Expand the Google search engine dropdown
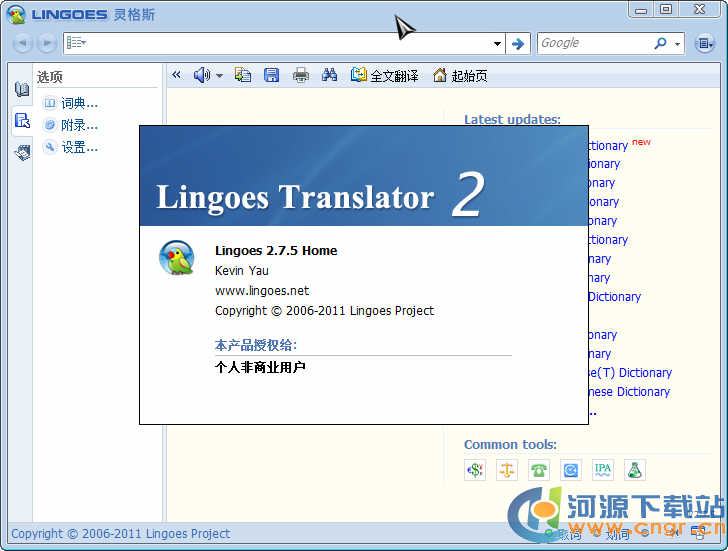This screenshot has width=728, height=551. click(x=677, y=44)
